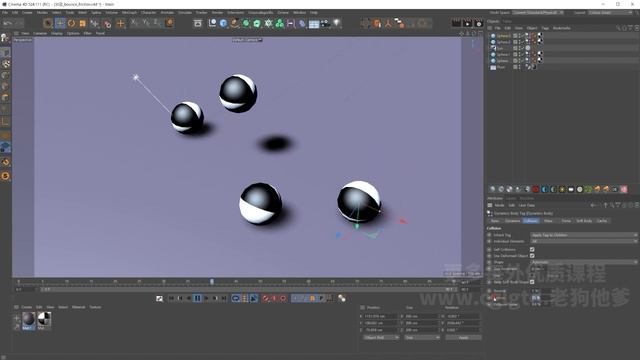Toggle Sphere.1 visibility dots in Object Manager
The image size is (640, 360).
[519, 55]
